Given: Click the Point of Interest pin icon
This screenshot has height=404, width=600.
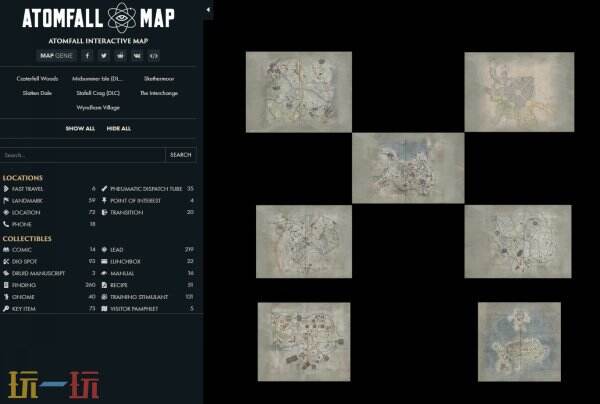Looking at the screenshot, I should click(104, 201).
